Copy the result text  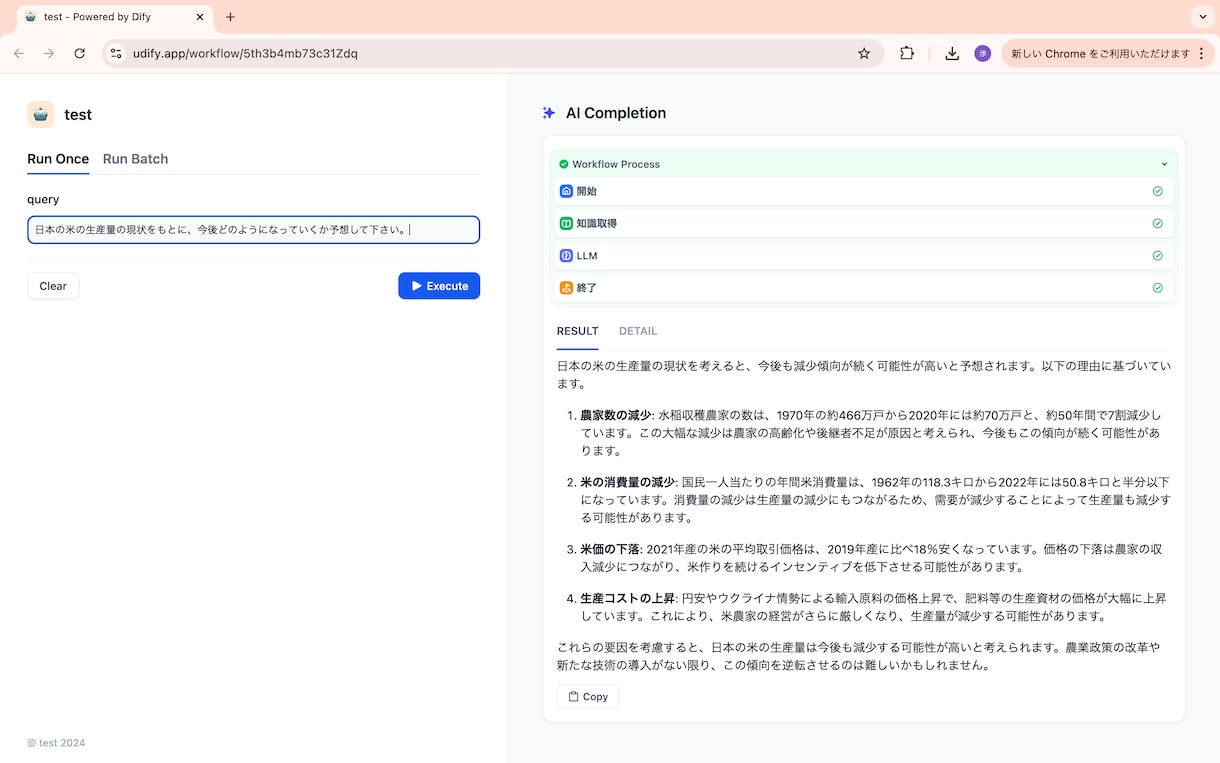pos(588,697)
